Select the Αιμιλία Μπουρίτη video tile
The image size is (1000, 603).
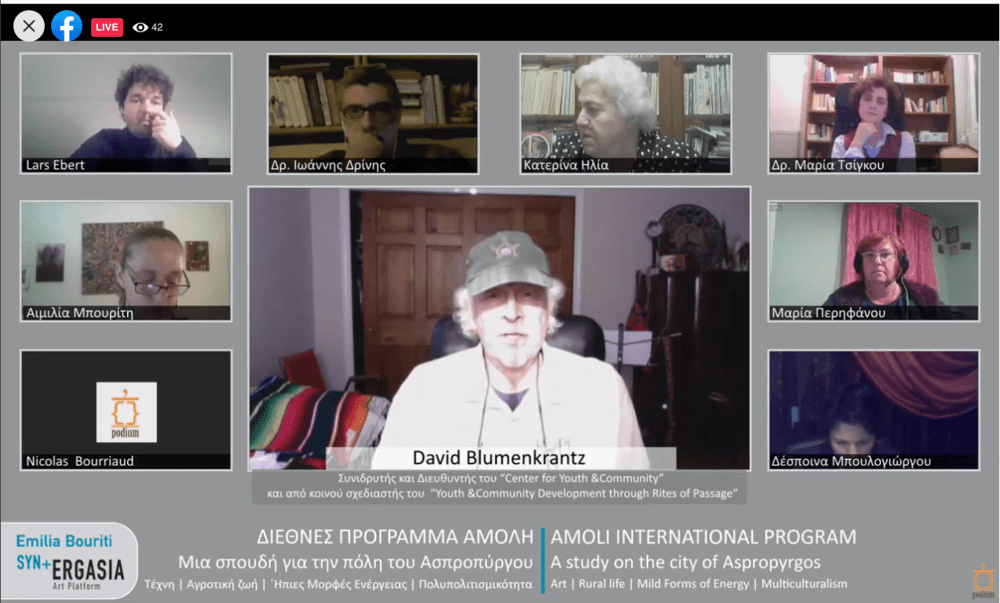point(126,260)
